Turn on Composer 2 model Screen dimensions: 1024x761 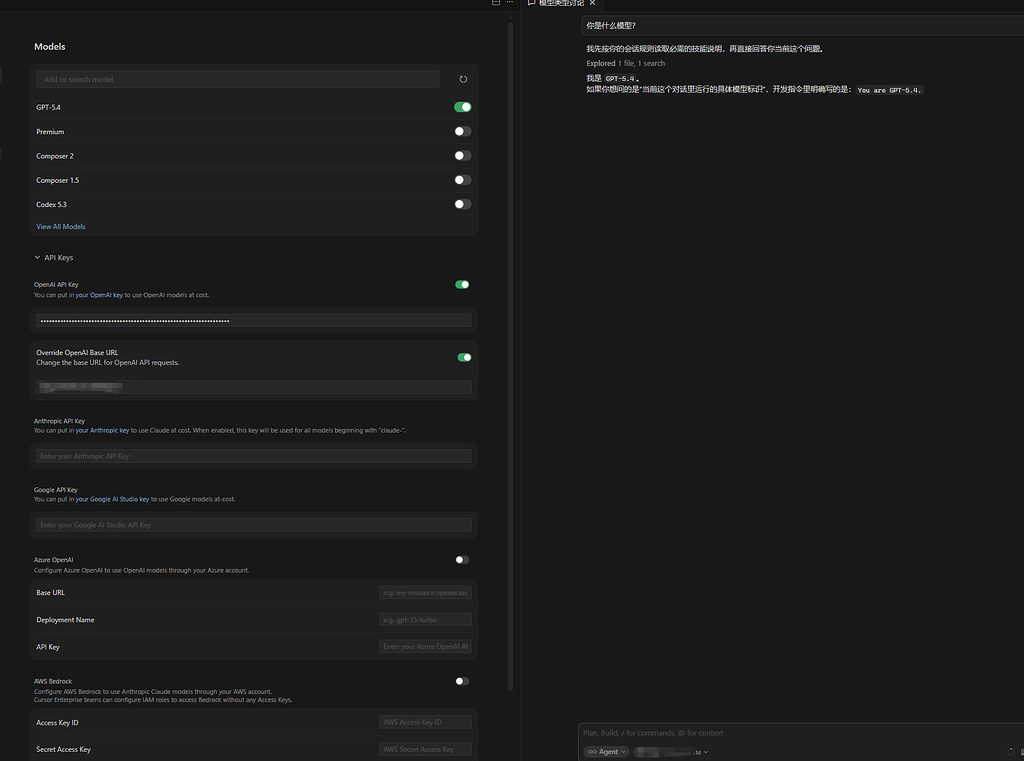pos(462,155)
